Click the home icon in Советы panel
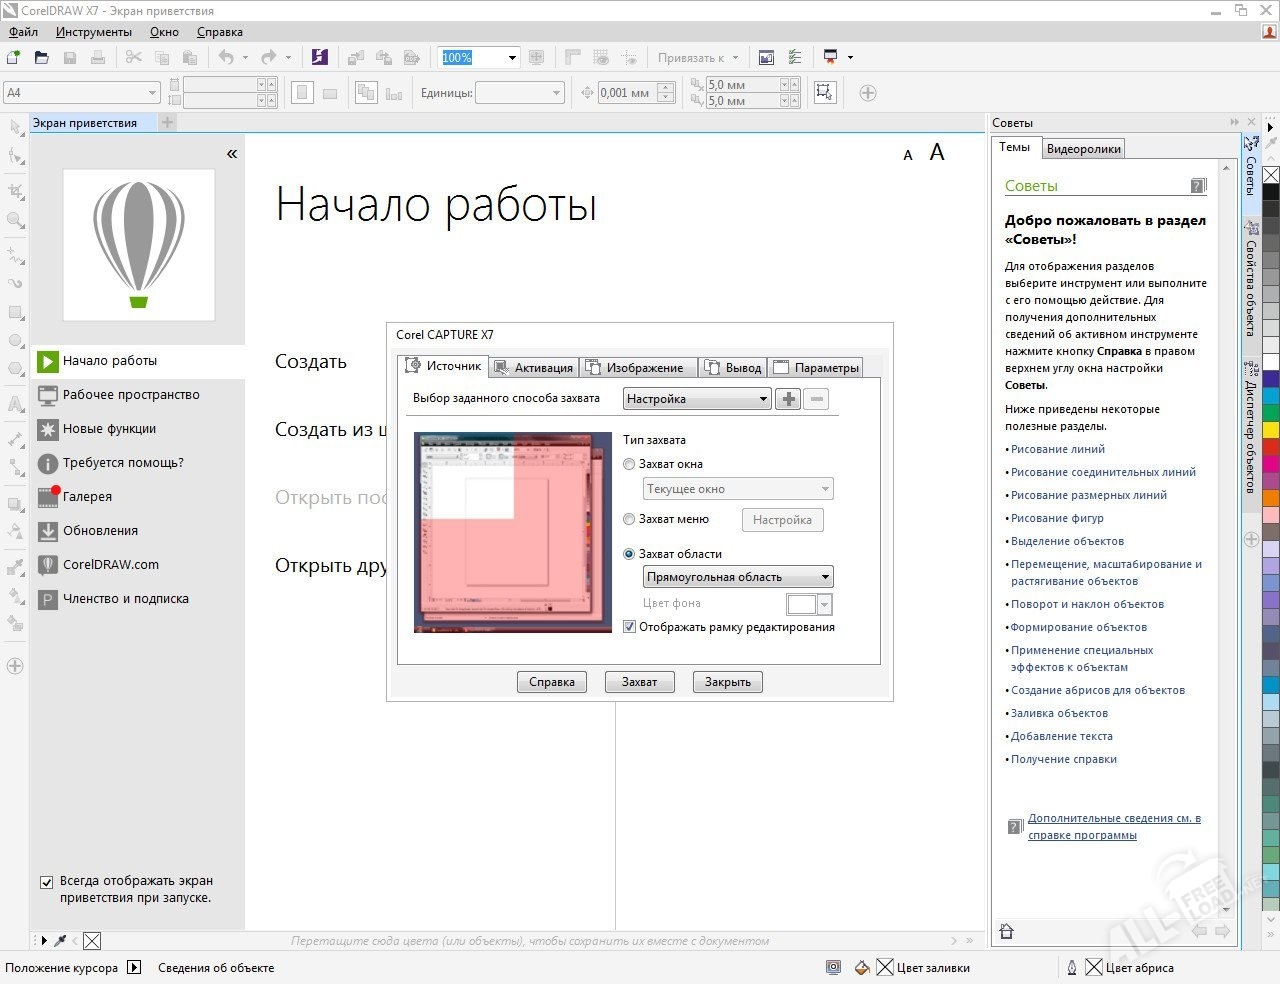The image size is (1280, 984). click(1007, 931)
